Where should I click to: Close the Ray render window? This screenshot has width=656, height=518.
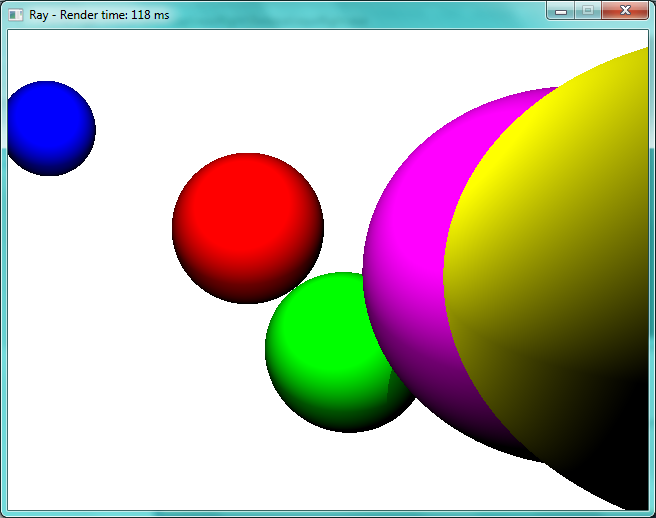pyautogui.click(x=626, y=10)
